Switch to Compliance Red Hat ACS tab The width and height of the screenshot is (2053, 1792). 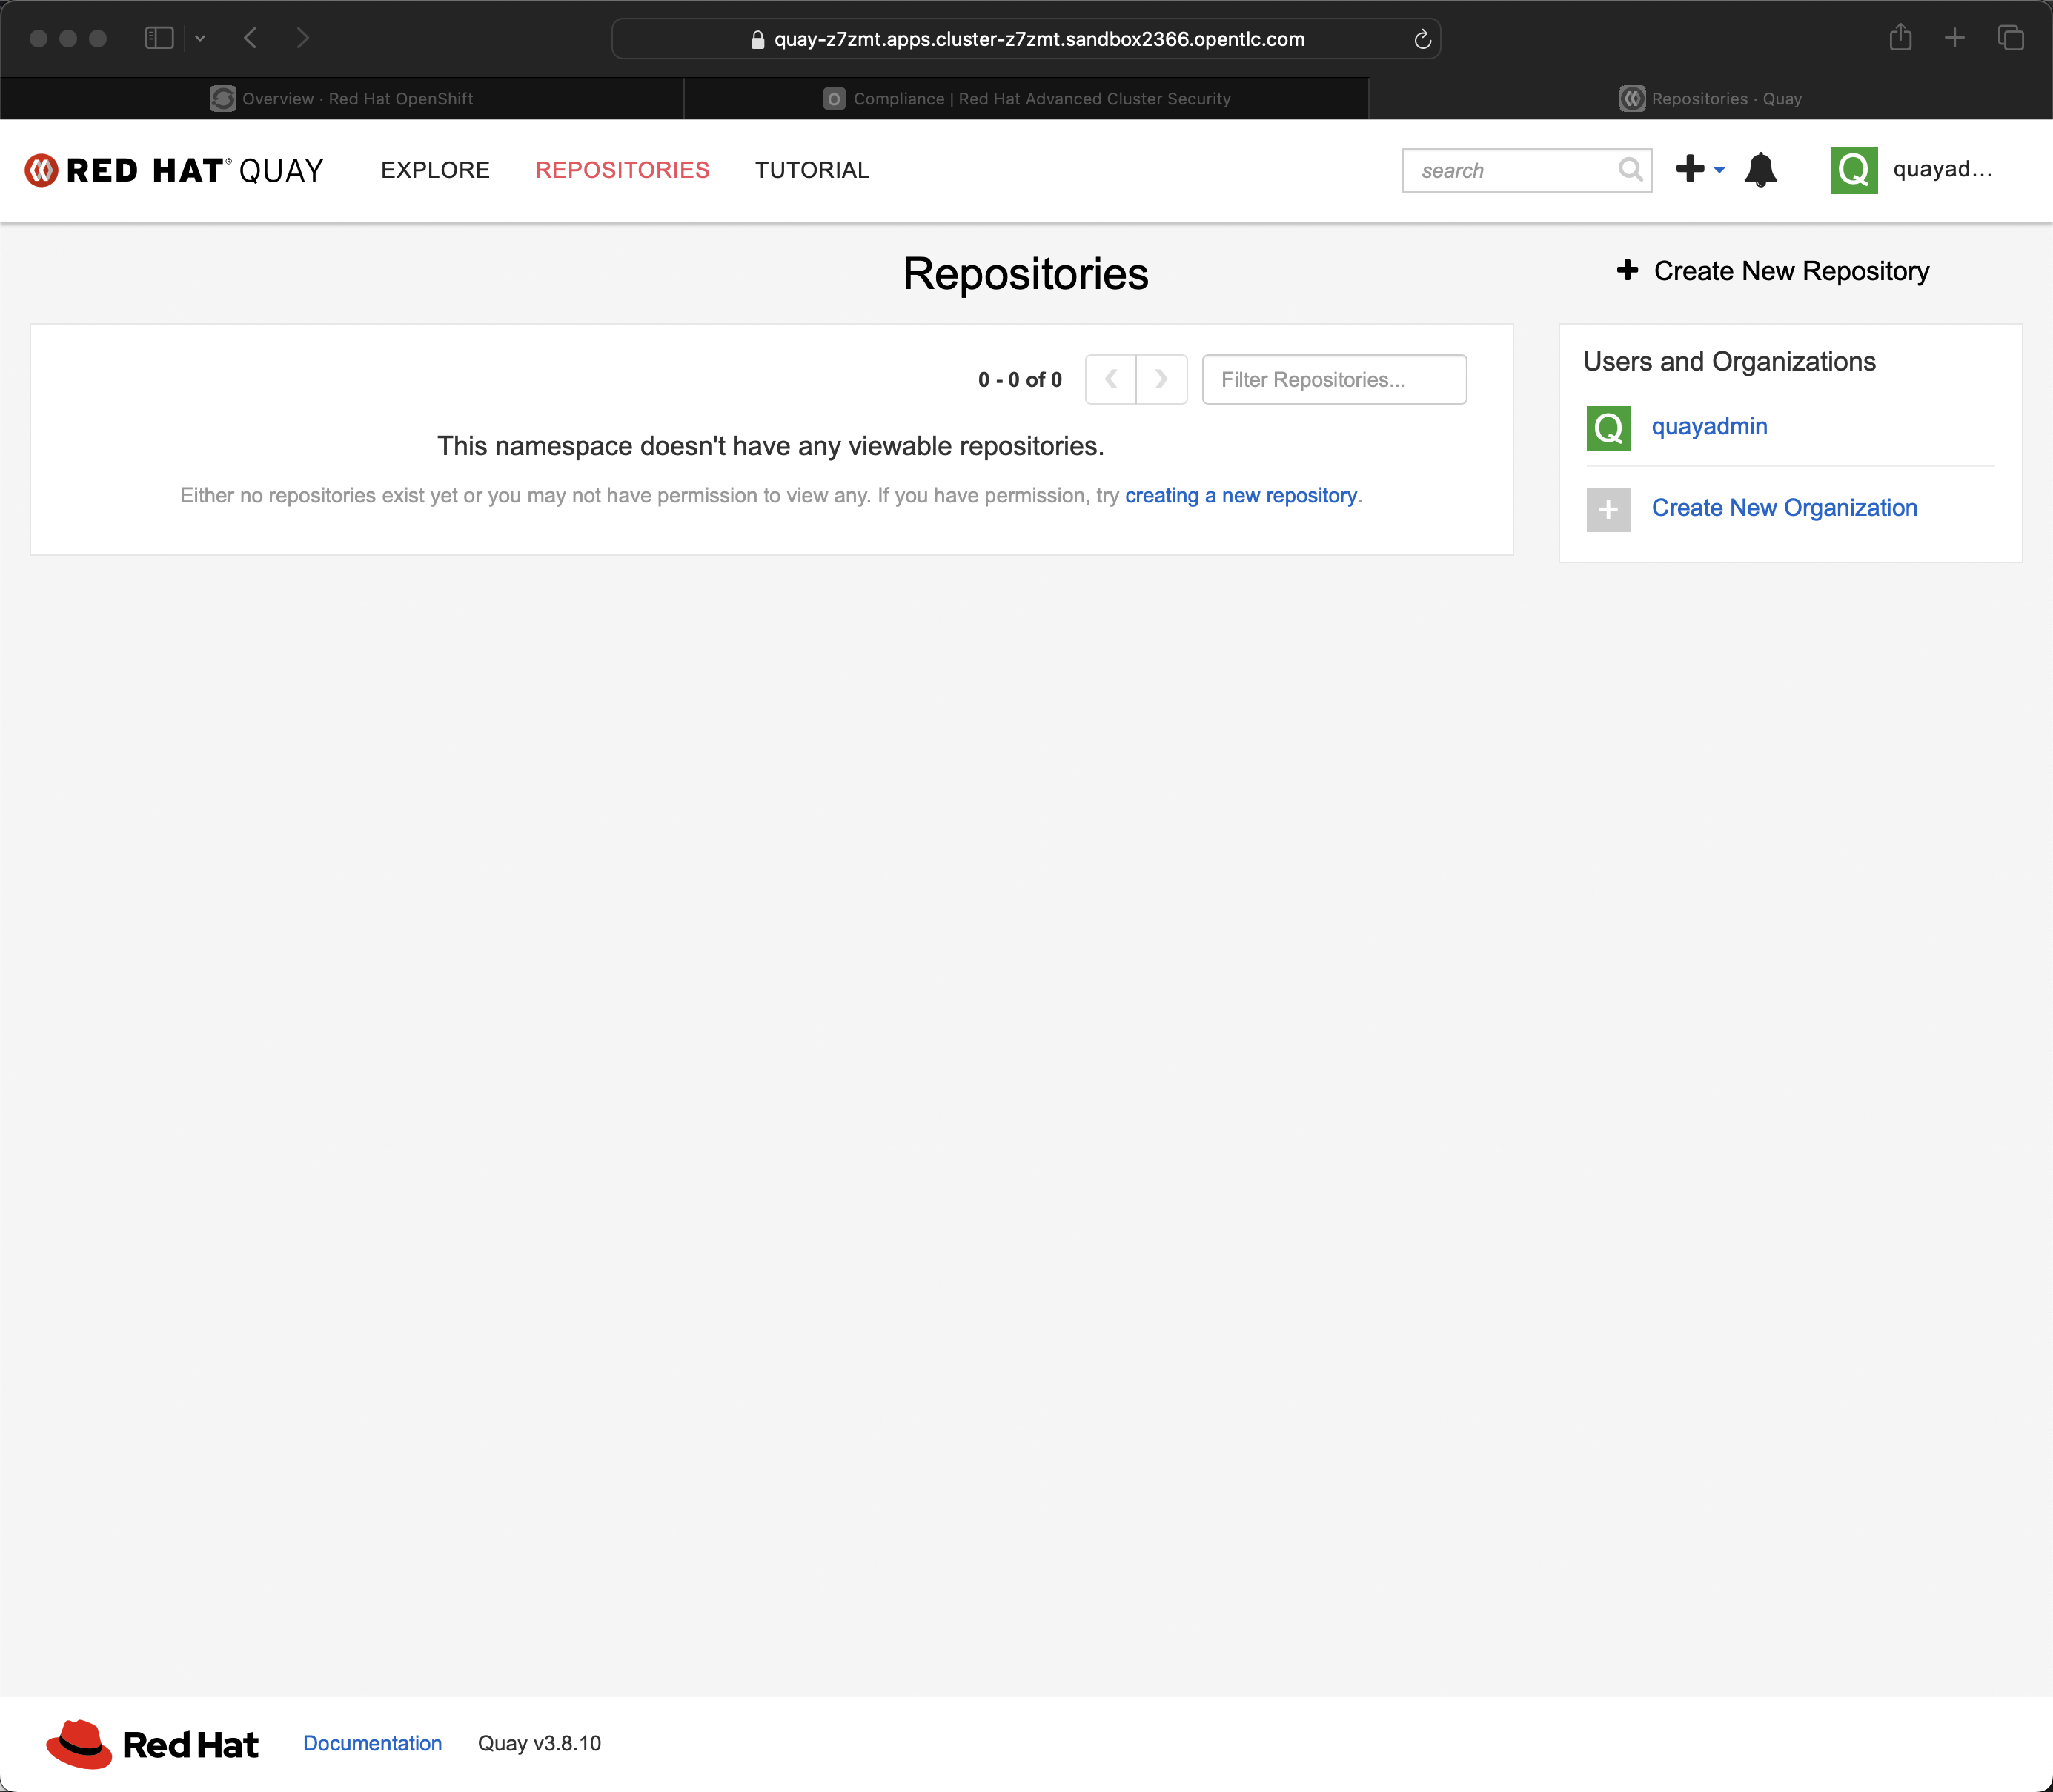[1026, 98]
